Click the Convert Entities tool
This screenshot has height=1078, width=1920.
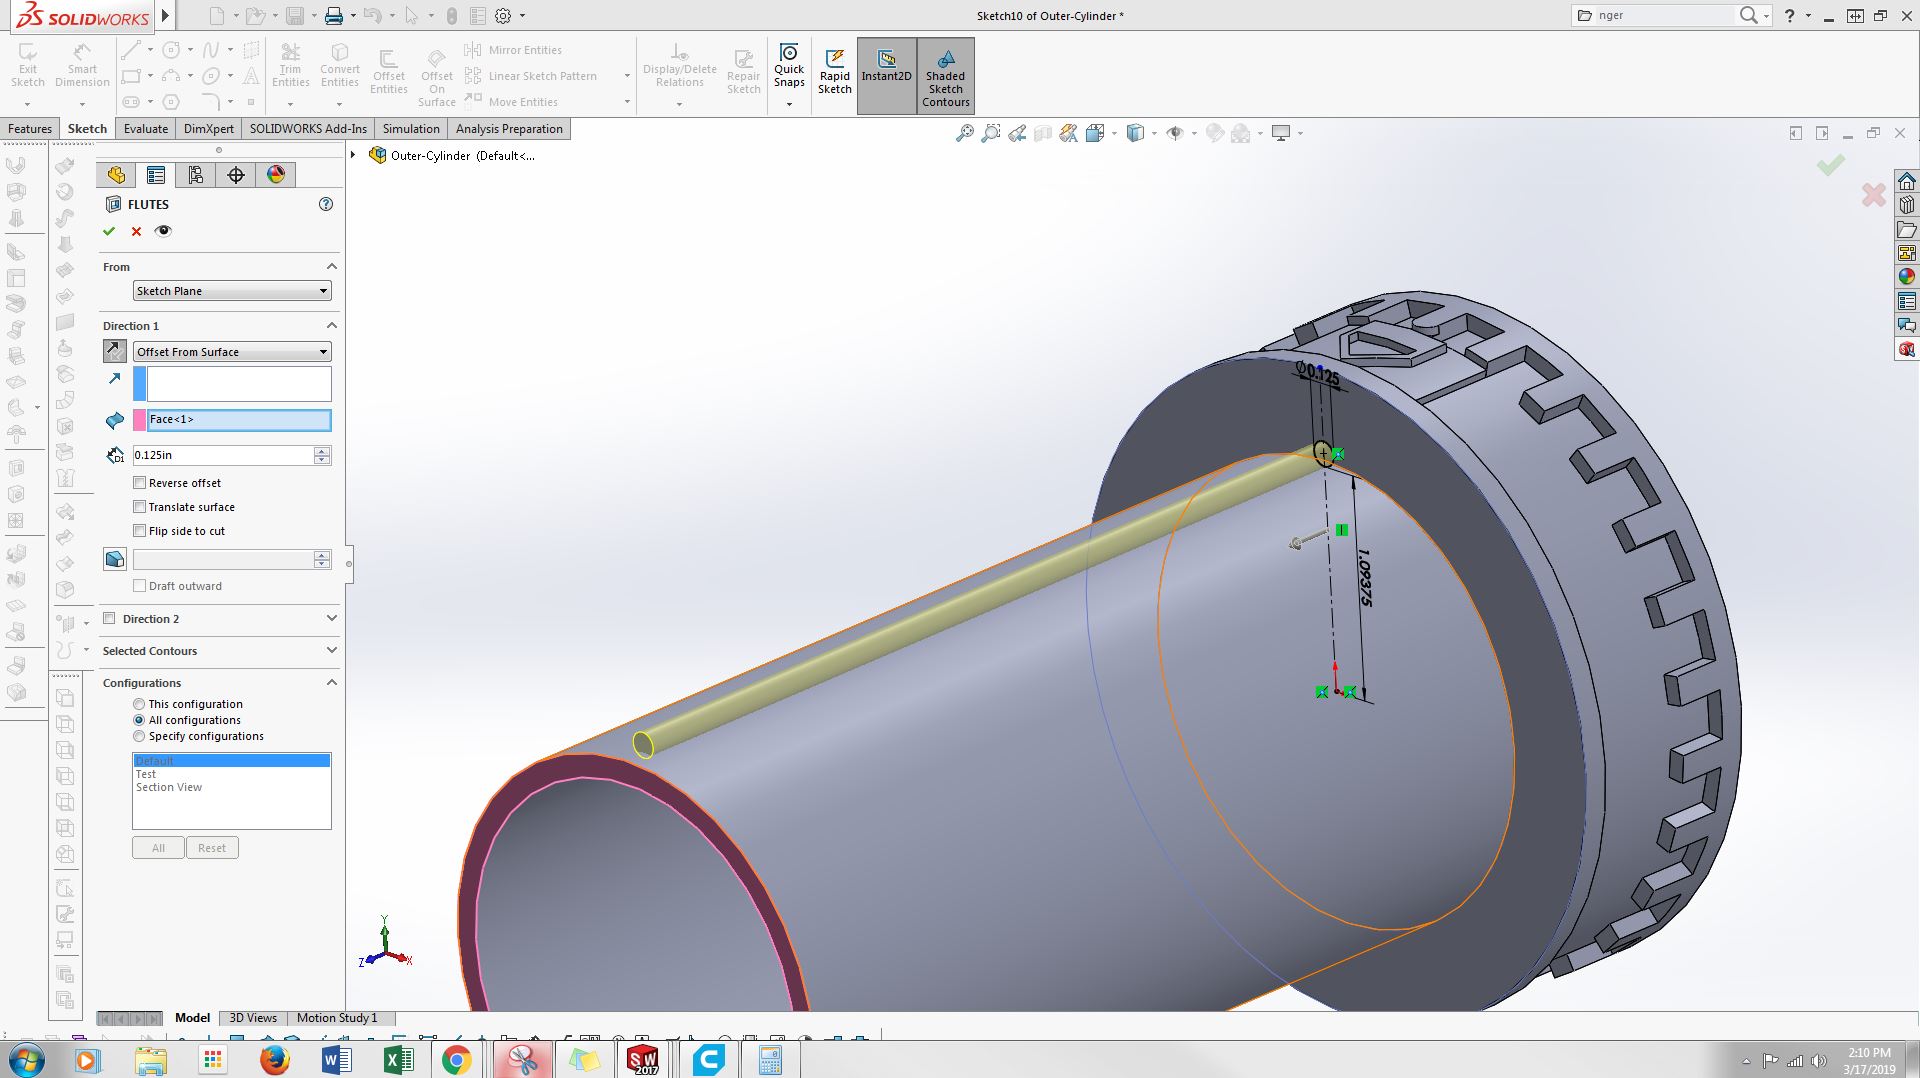(340, 66)
